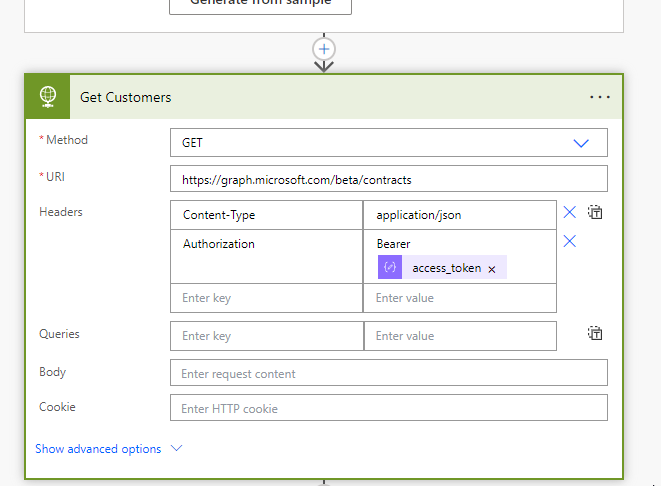Delete the Authorization header row
This screenshot has height=486, width=661.
click(x=570, y=241)
